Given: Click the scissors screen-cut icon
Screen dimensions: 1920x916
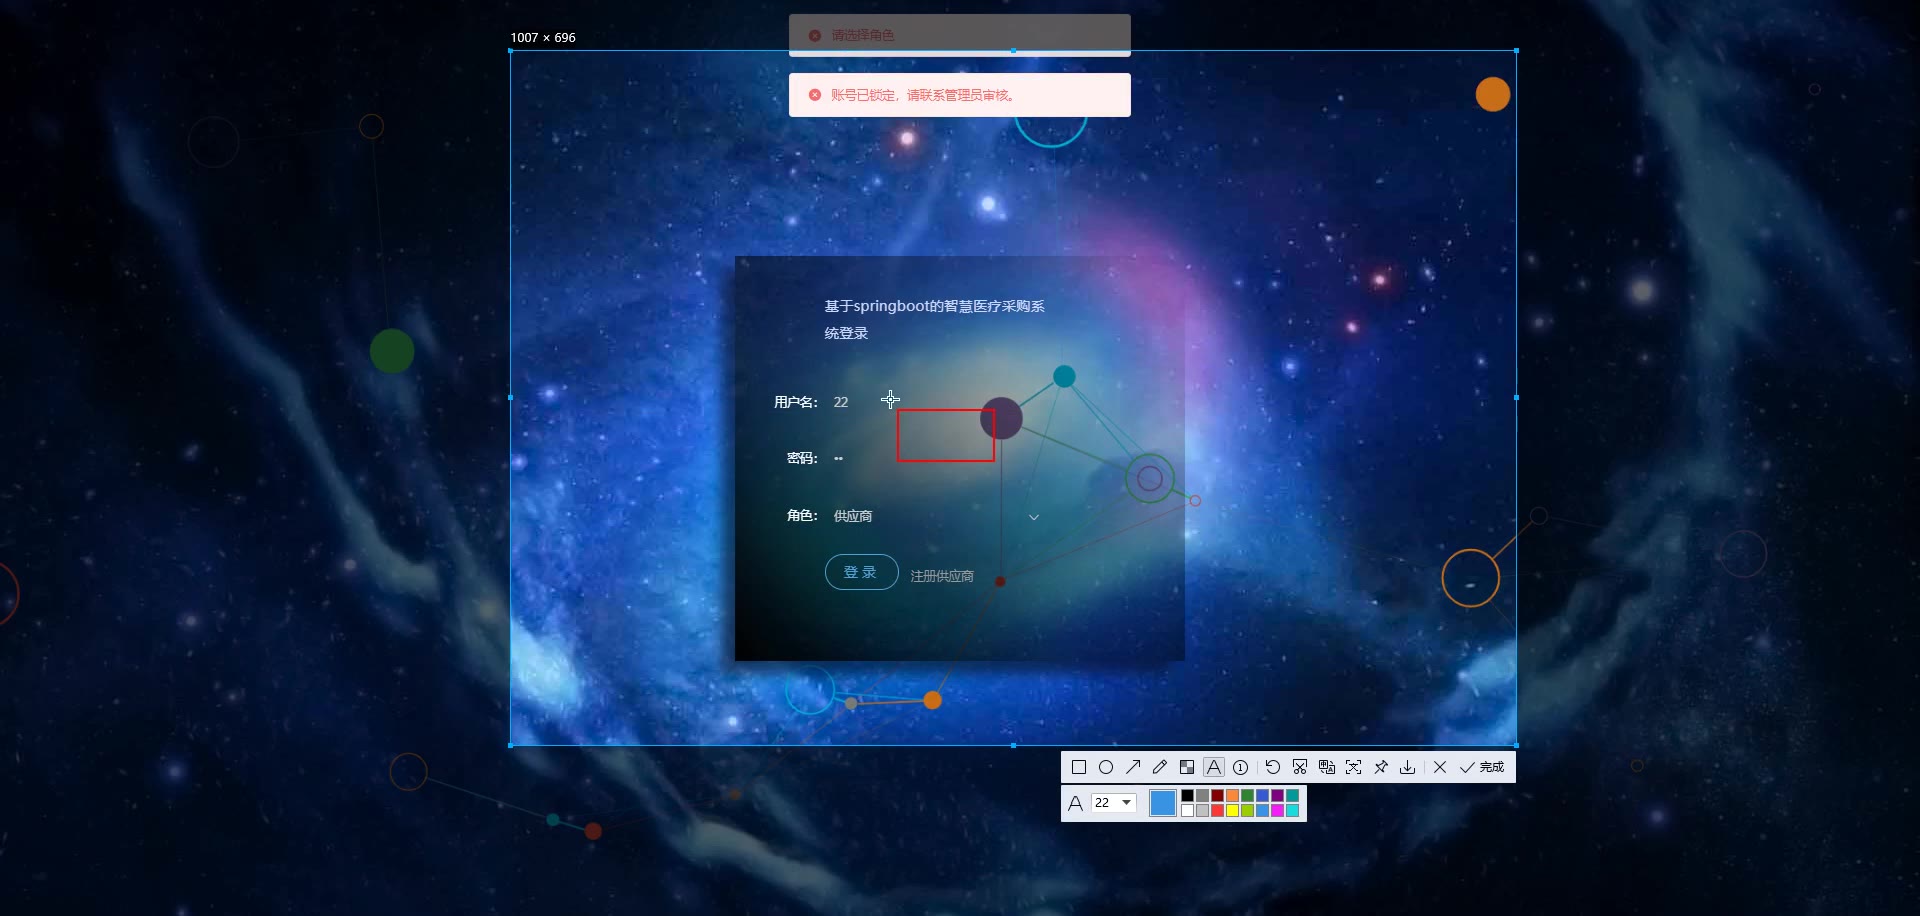Looking at the screenshot, I should click(x=1300, y=767).
